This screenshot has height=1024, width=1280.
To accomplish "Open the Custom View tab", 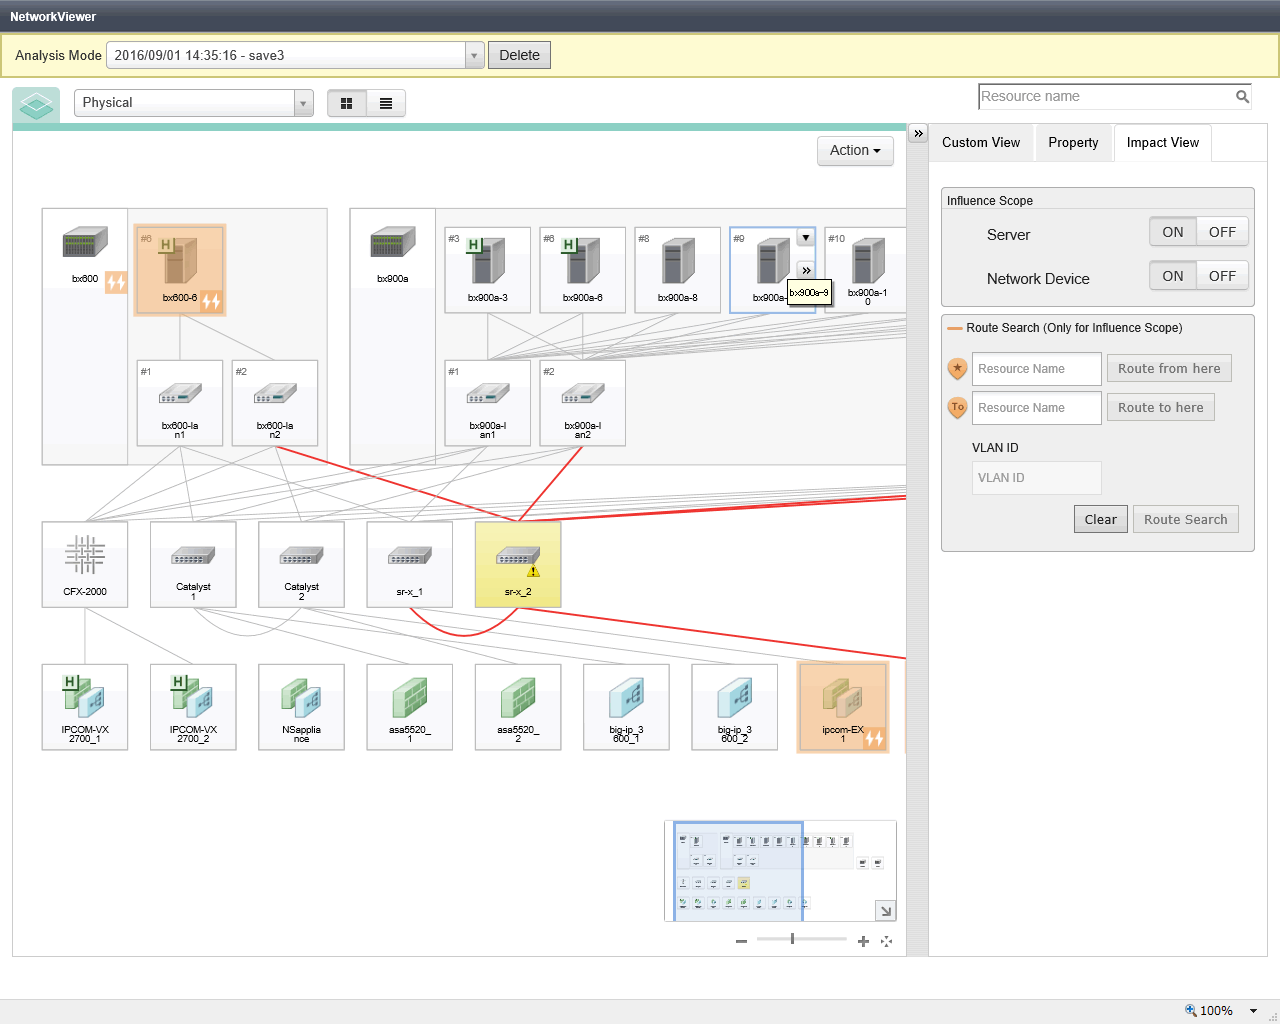I will pyautogui.click(x=981, y=143).
